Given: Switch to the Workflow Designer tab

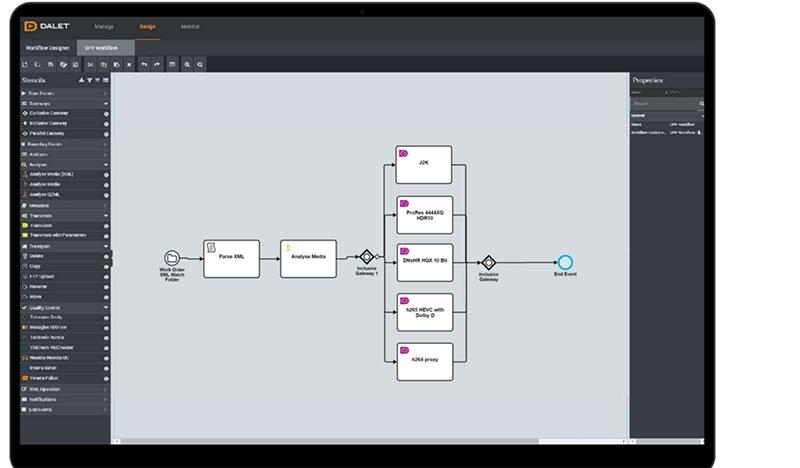Looking at the screenshot, I should [x=47, y=48].
